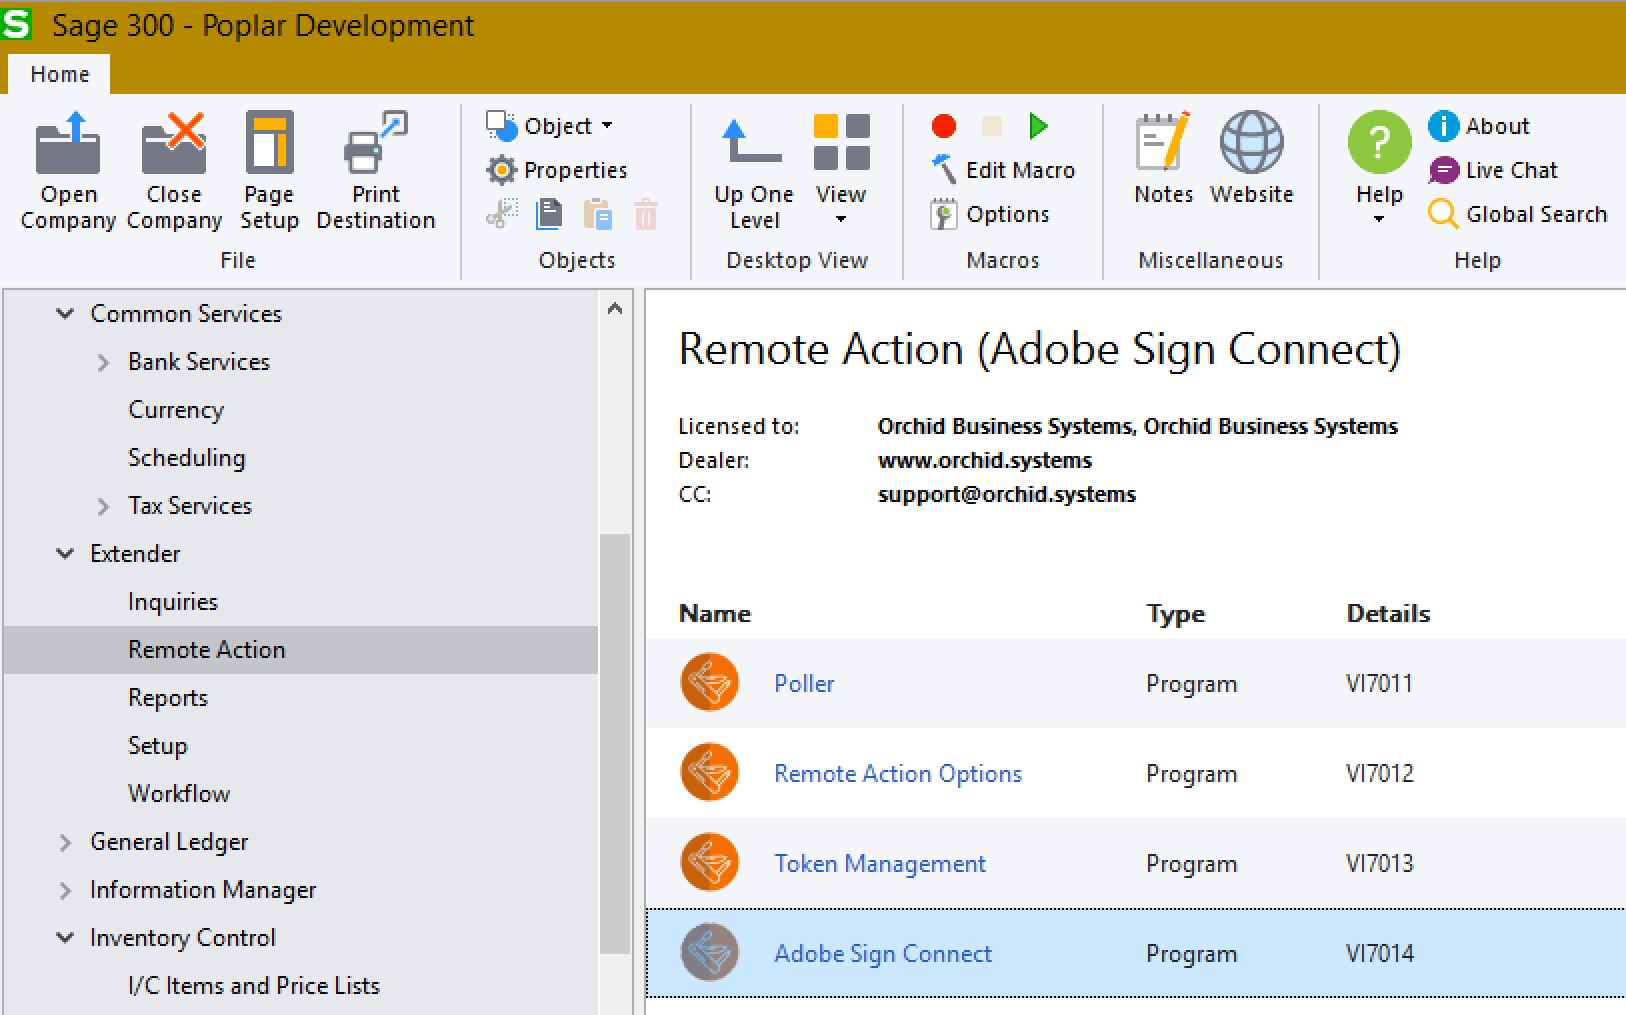Image resolution: width=1626 pixels, height=1015 pixels.
Task: Open the Poller program link
Action: pos(804,684)
